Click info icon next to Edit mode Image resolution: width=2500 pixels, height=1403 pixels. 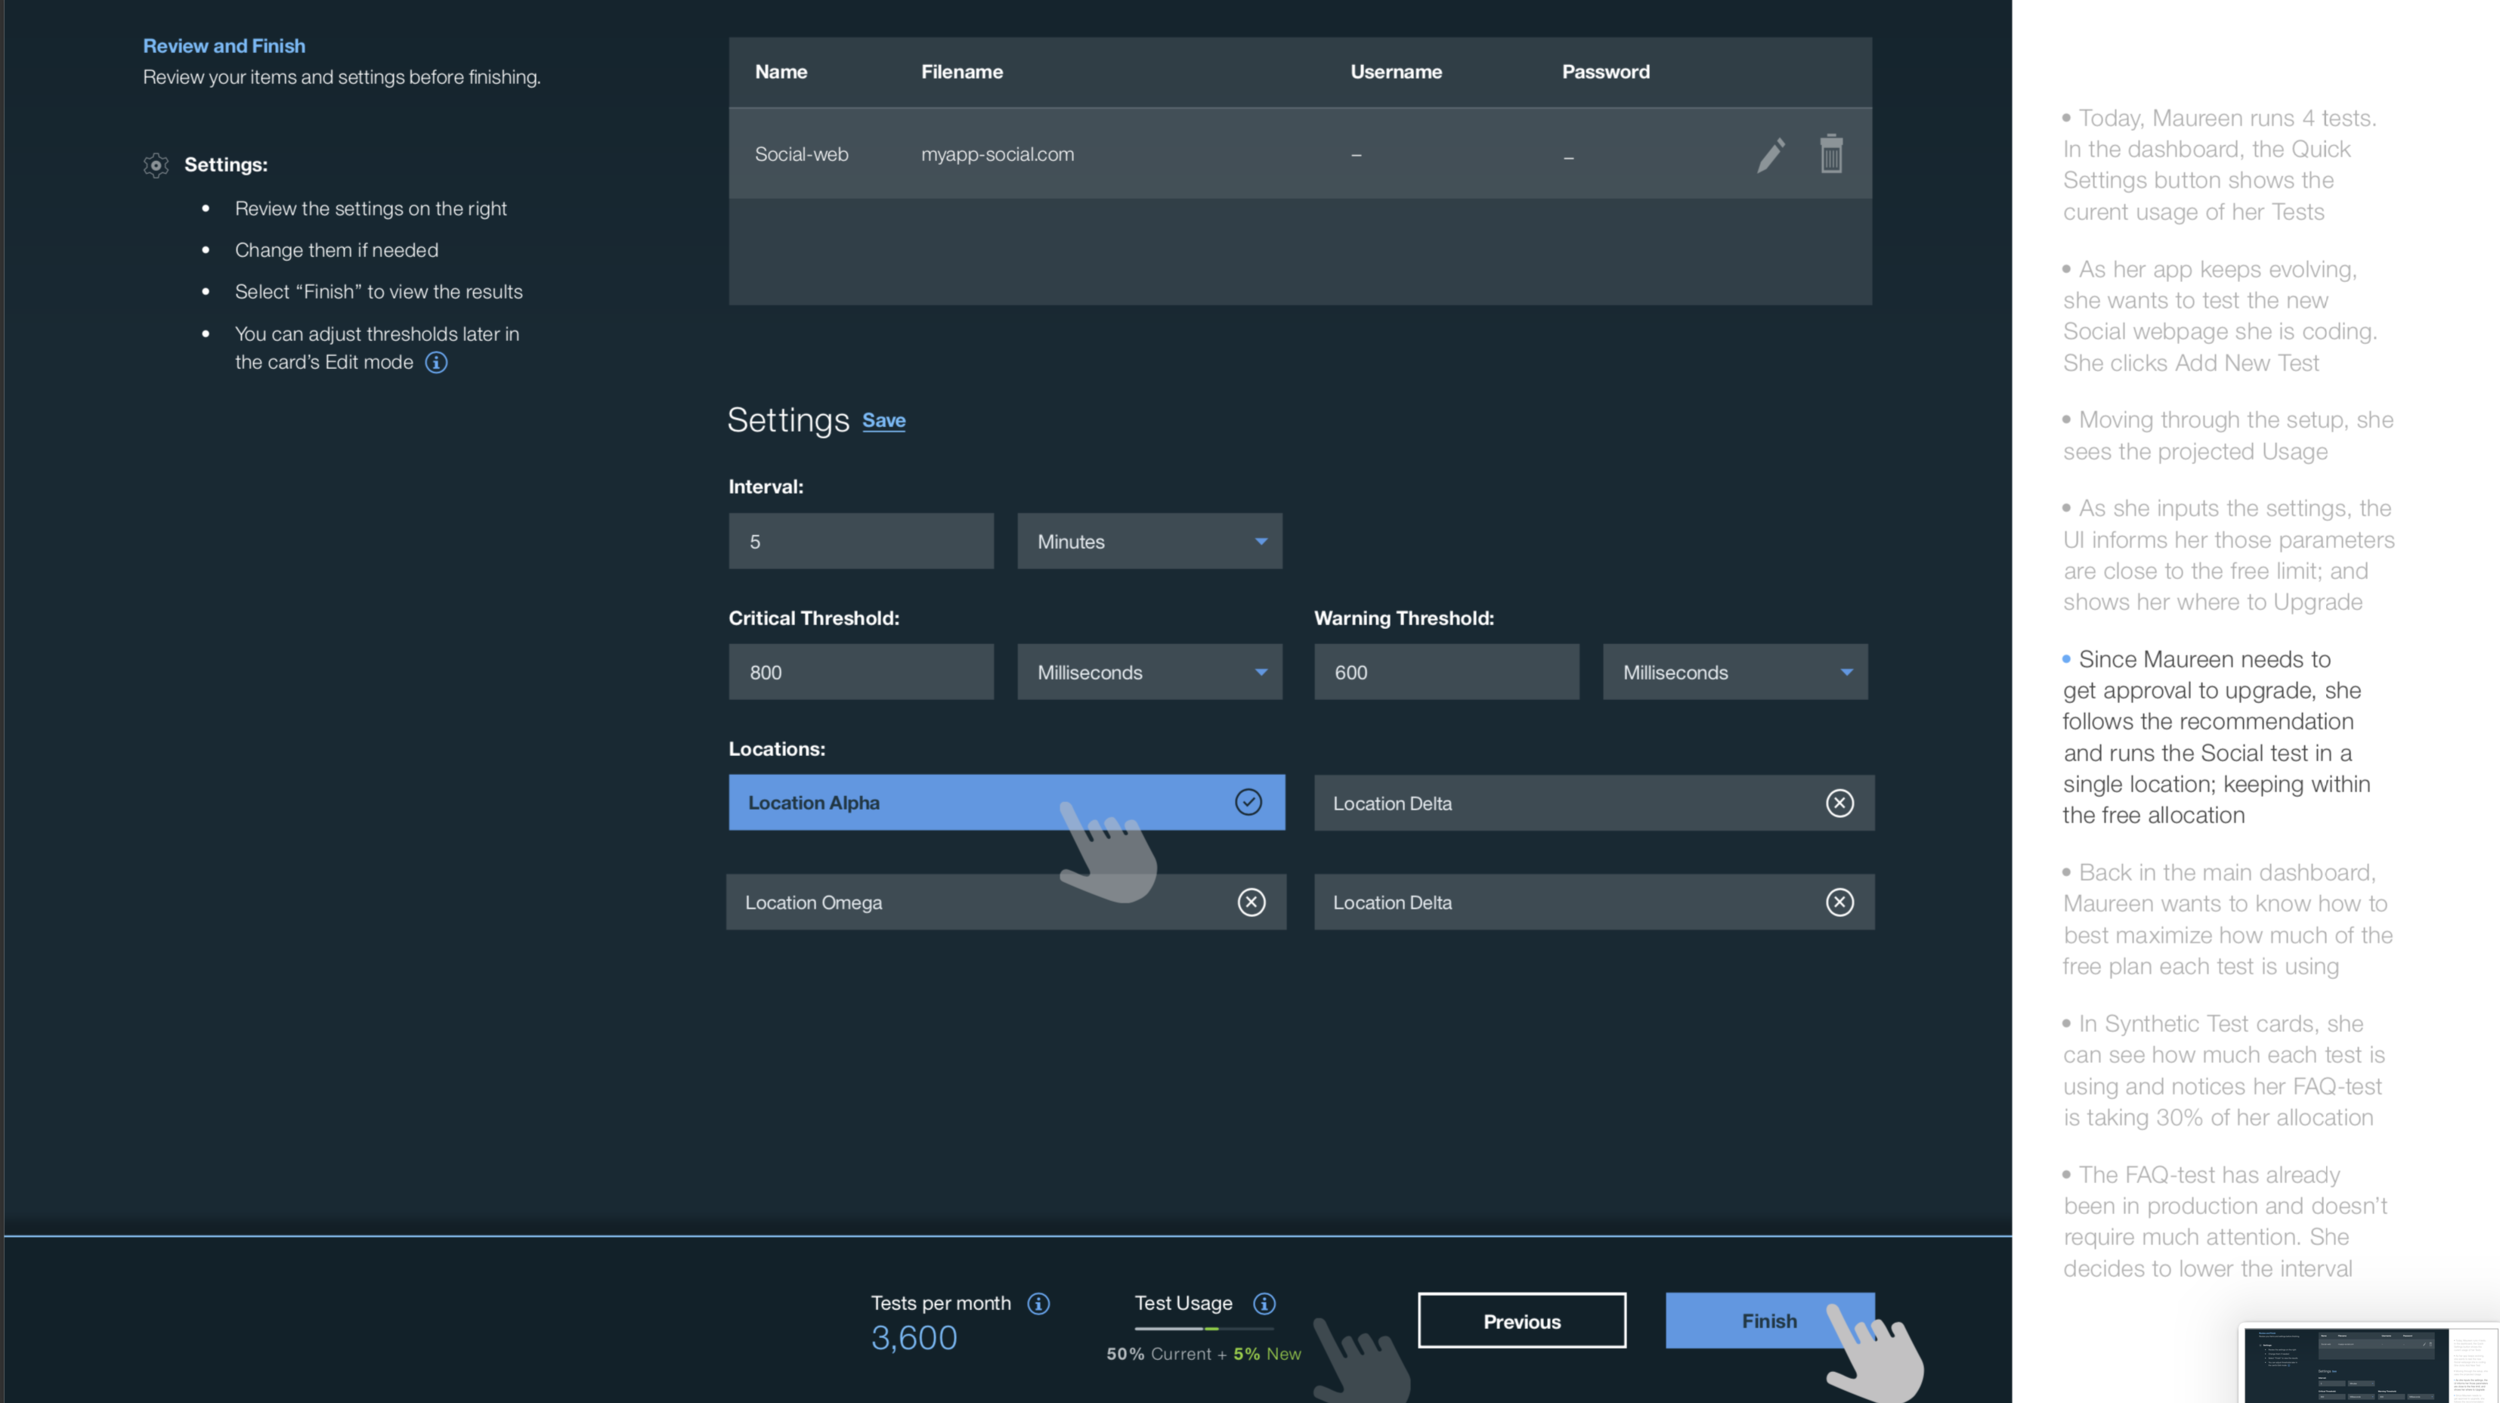point(436,362)
